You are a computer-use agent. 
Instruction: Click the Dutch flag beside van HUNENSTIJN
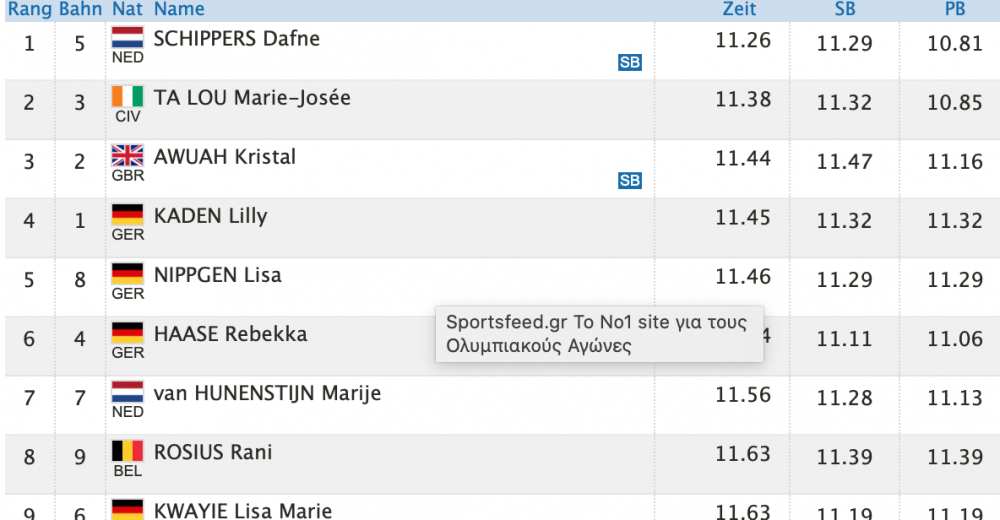pos(128,392)
